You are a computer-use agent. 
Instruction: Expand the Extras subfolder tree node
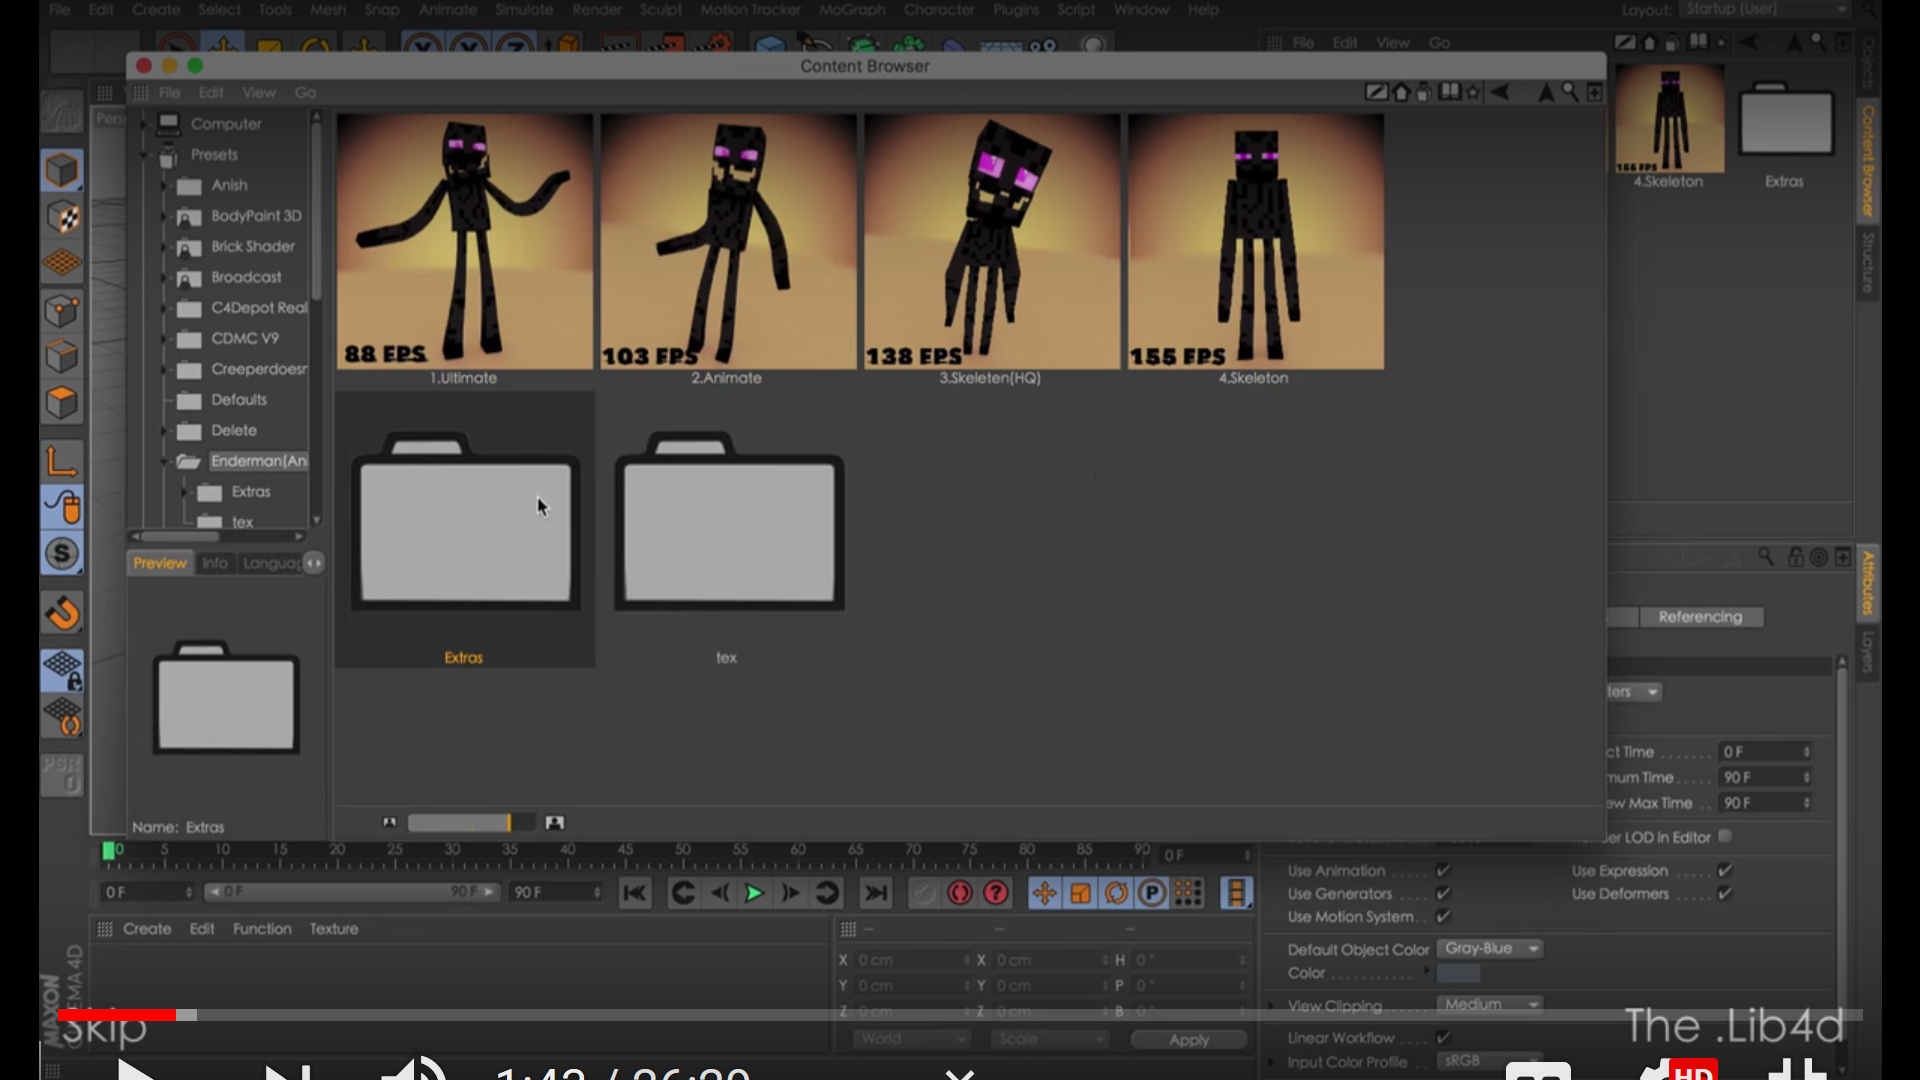click(185, 492)
